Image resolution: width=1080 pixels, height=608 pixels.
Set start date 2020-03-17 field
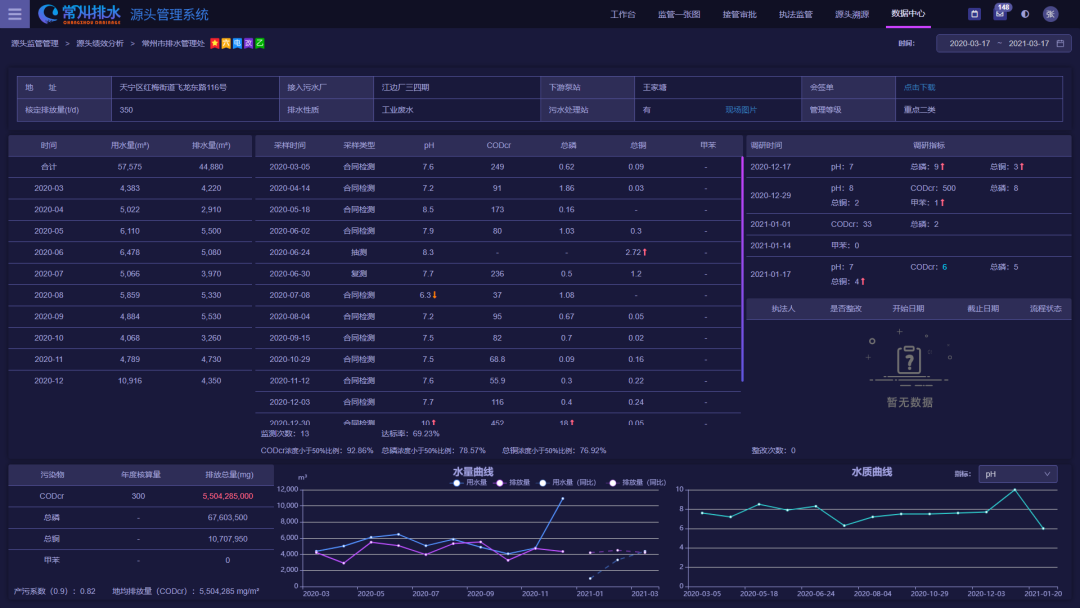coord(970,44)
